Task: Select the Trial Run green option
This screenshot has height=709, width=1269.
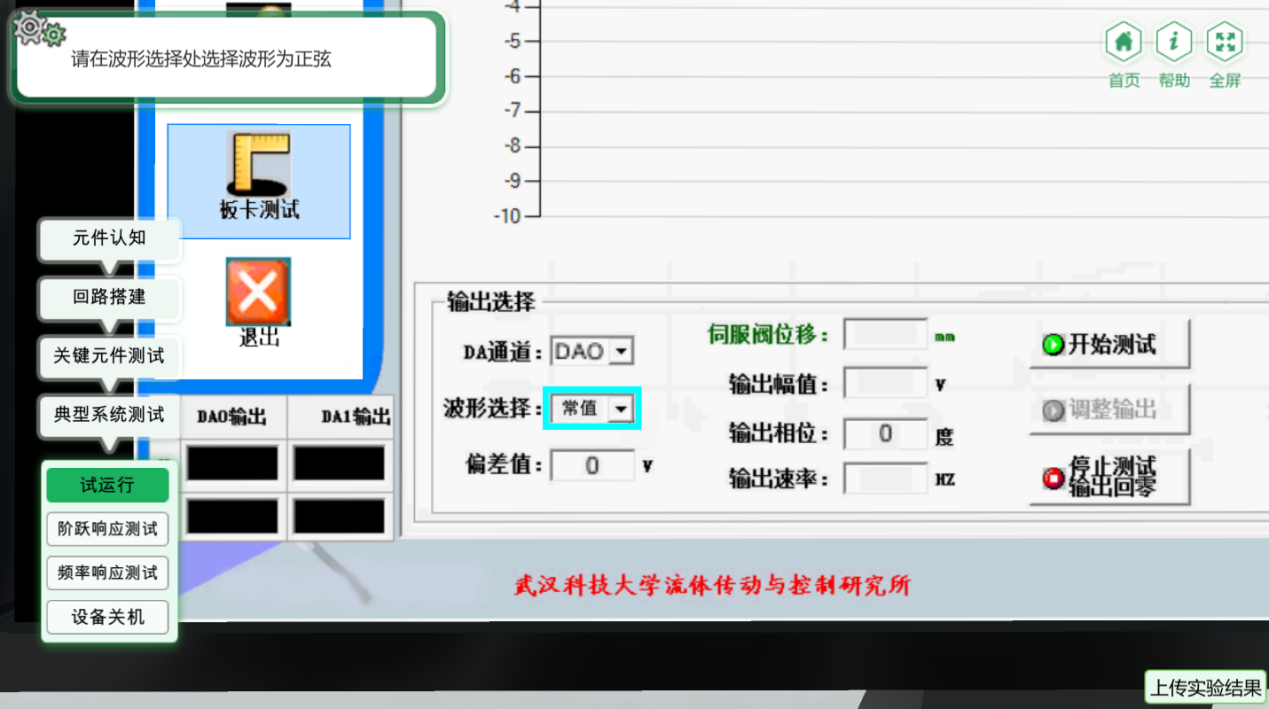Action: click(x=108, y=485)
